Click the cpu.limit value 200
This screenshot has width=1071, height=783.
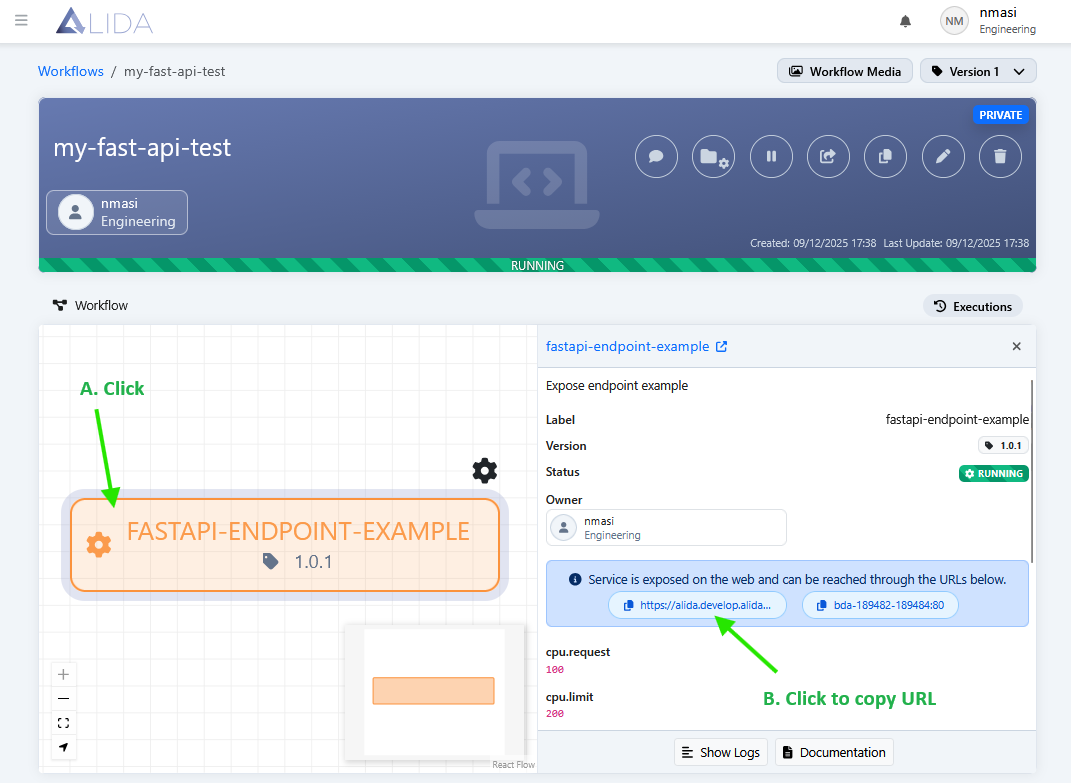[x=555, y=713]
